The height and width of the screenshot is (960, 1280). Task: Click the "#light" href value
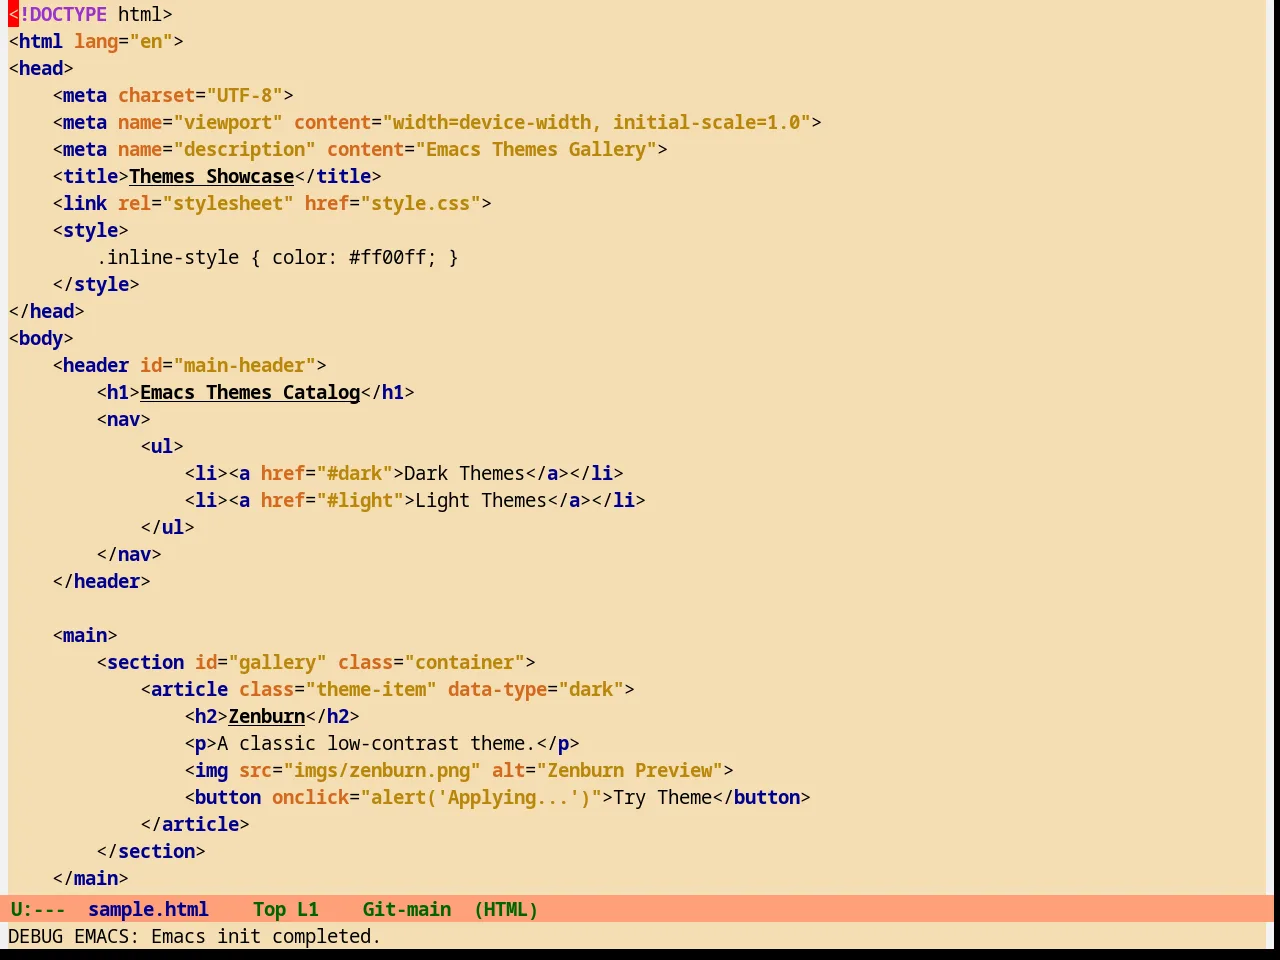(x=360, y=500)
